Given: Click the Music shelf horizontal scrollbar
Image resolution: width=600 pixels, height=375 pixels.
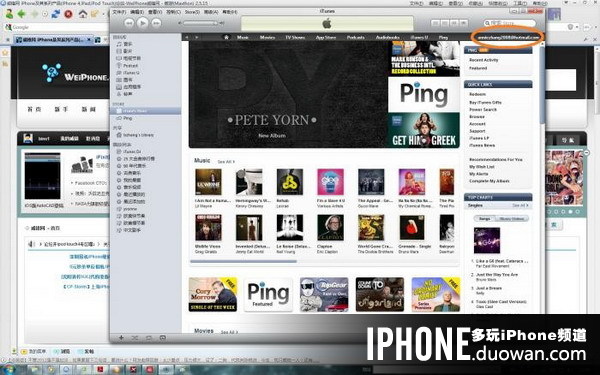Looking at the screenshot, I should coord(243,262).
